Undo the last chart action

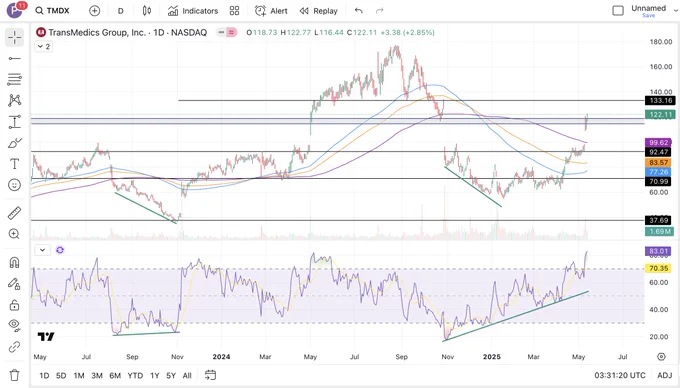[x=359, y=11]
